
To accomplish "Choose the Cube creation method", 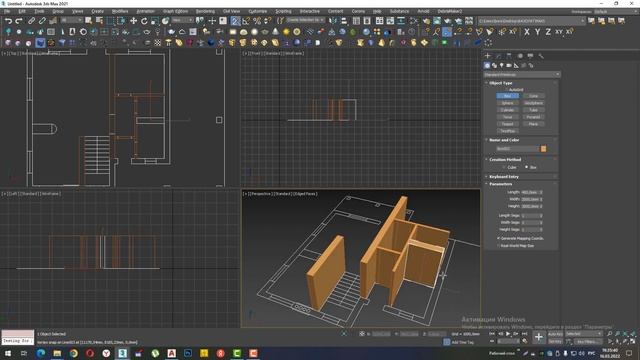I will tap(504, 167).
